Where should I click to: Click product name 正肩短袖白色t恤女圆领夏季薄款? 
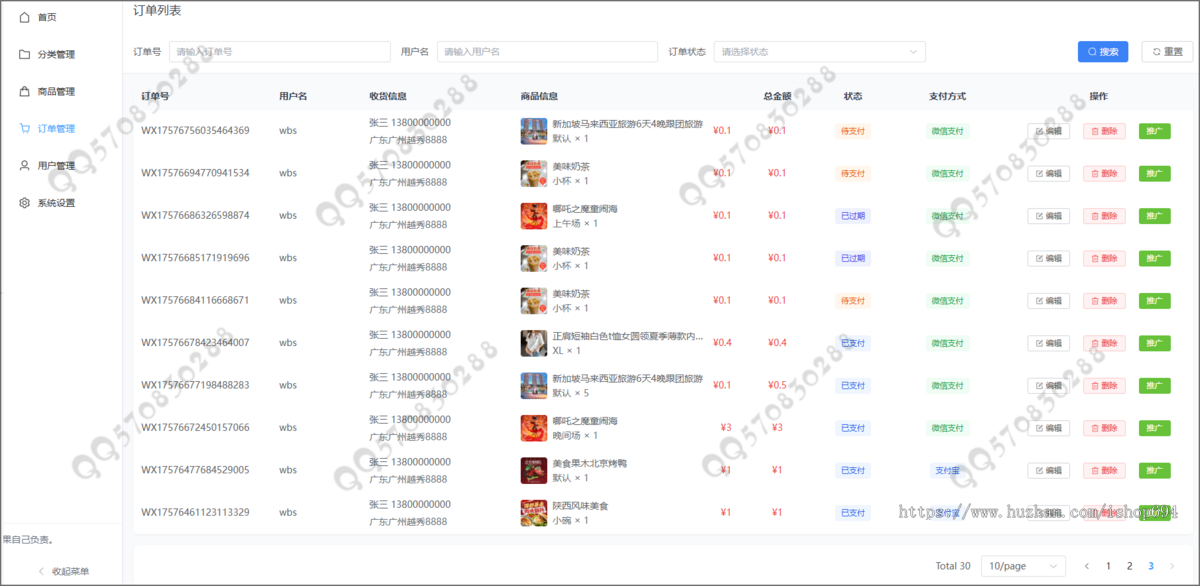pyautogui.click(x=627, y=336)
